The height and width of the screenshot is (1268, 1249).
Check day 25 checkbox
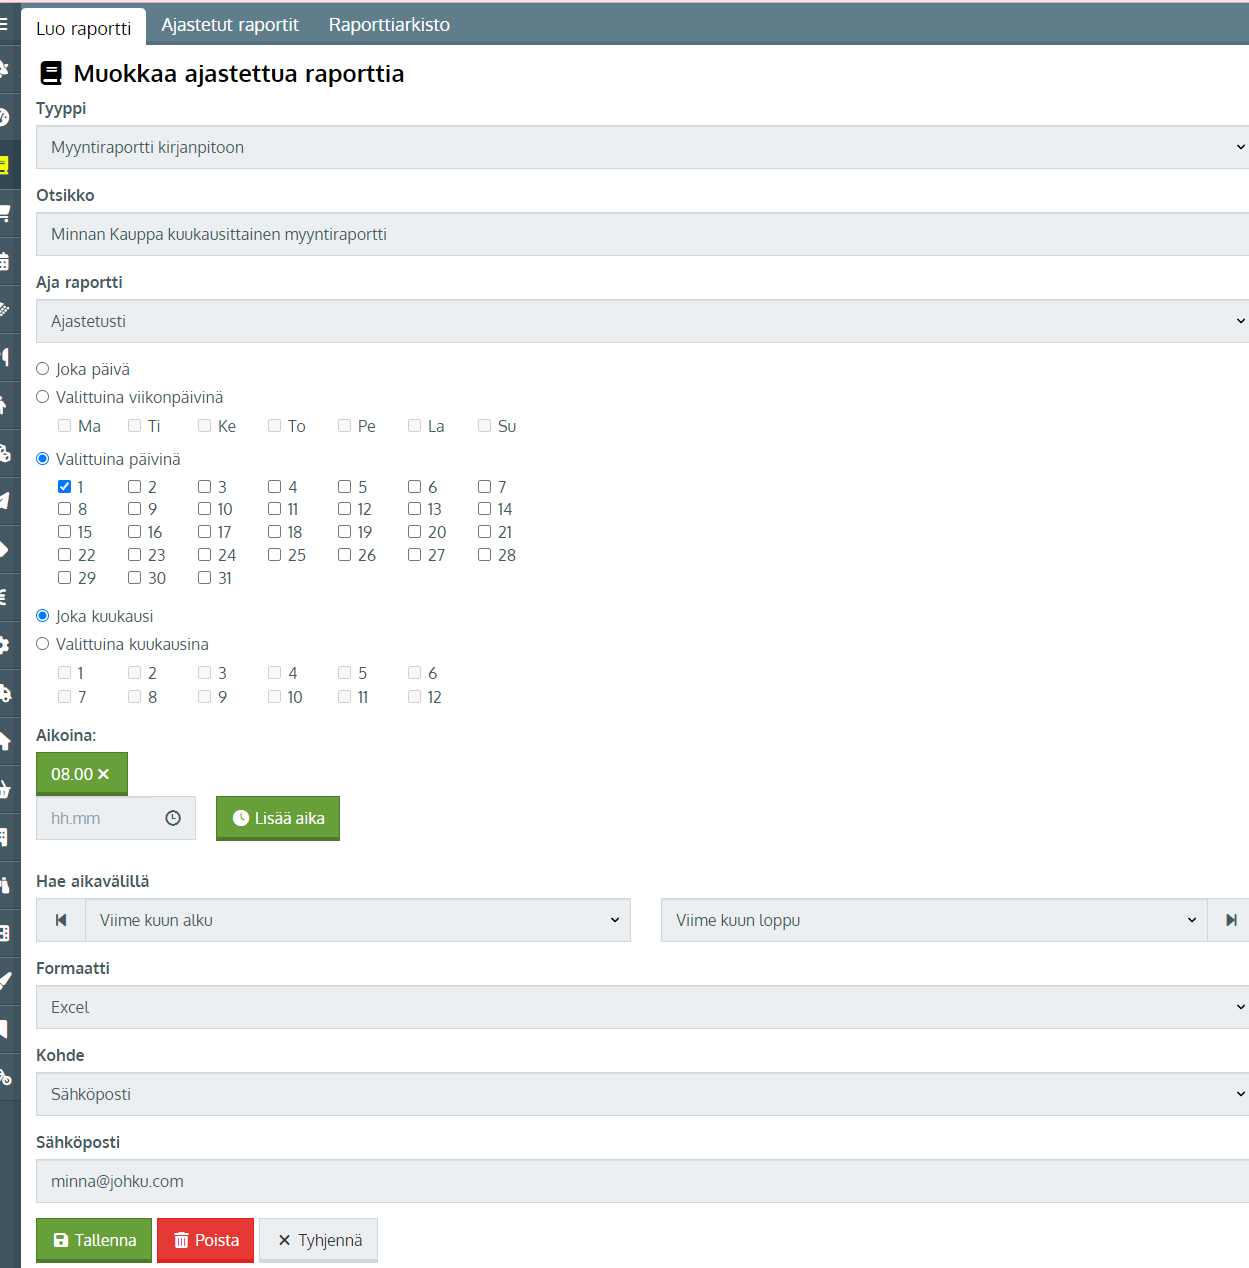(x=275, y=555)
